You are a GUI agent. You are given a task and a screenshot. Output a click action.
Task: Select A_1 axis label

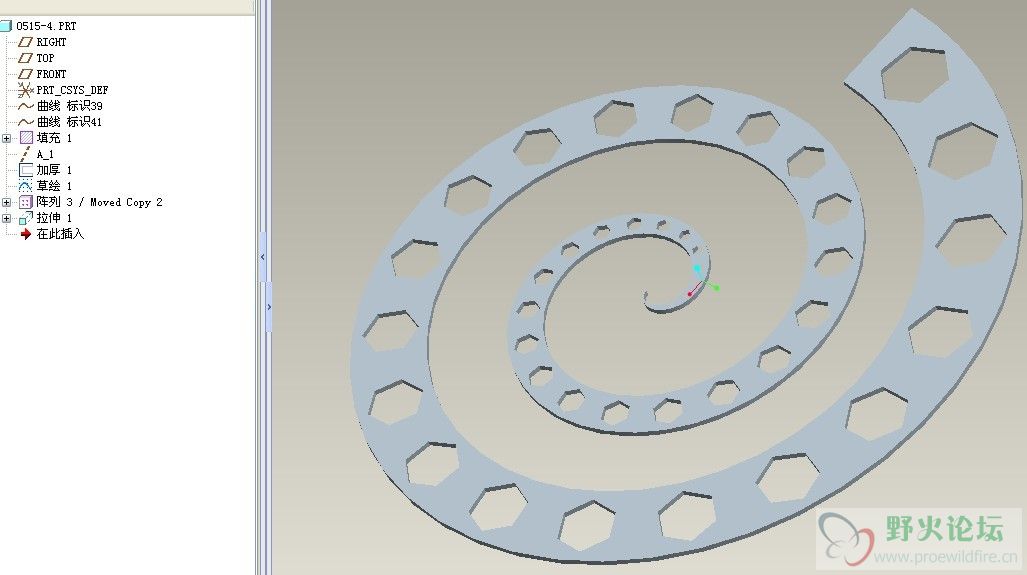45,155
